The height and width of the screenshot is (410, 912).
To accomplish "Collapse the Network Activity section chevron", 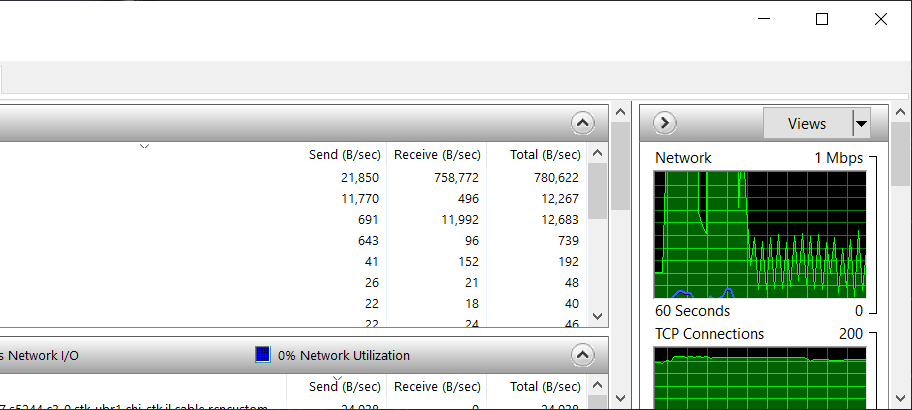I will [x=583, y=354].
